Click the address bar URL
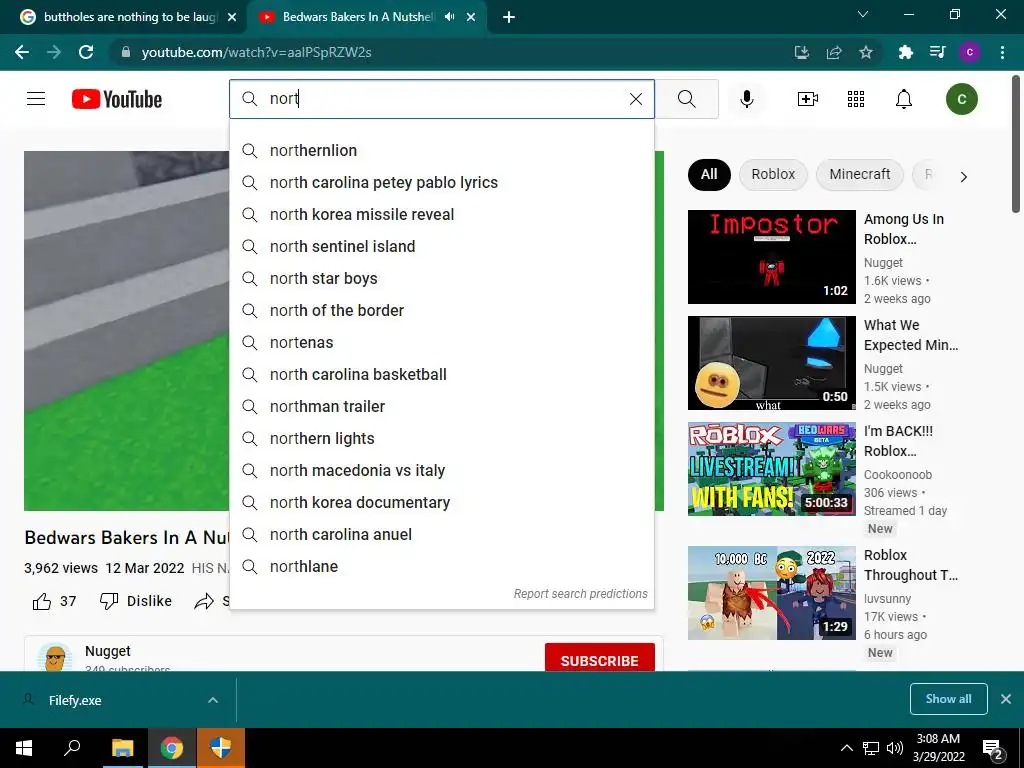Viewport: 1024px width, 768px height. click(x=257, y=52)
